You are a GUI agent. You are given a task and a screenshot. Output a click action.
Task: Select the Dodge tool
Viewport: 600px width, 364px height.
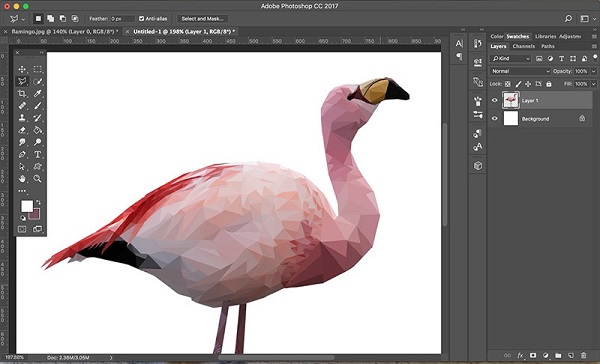point(38,142)
